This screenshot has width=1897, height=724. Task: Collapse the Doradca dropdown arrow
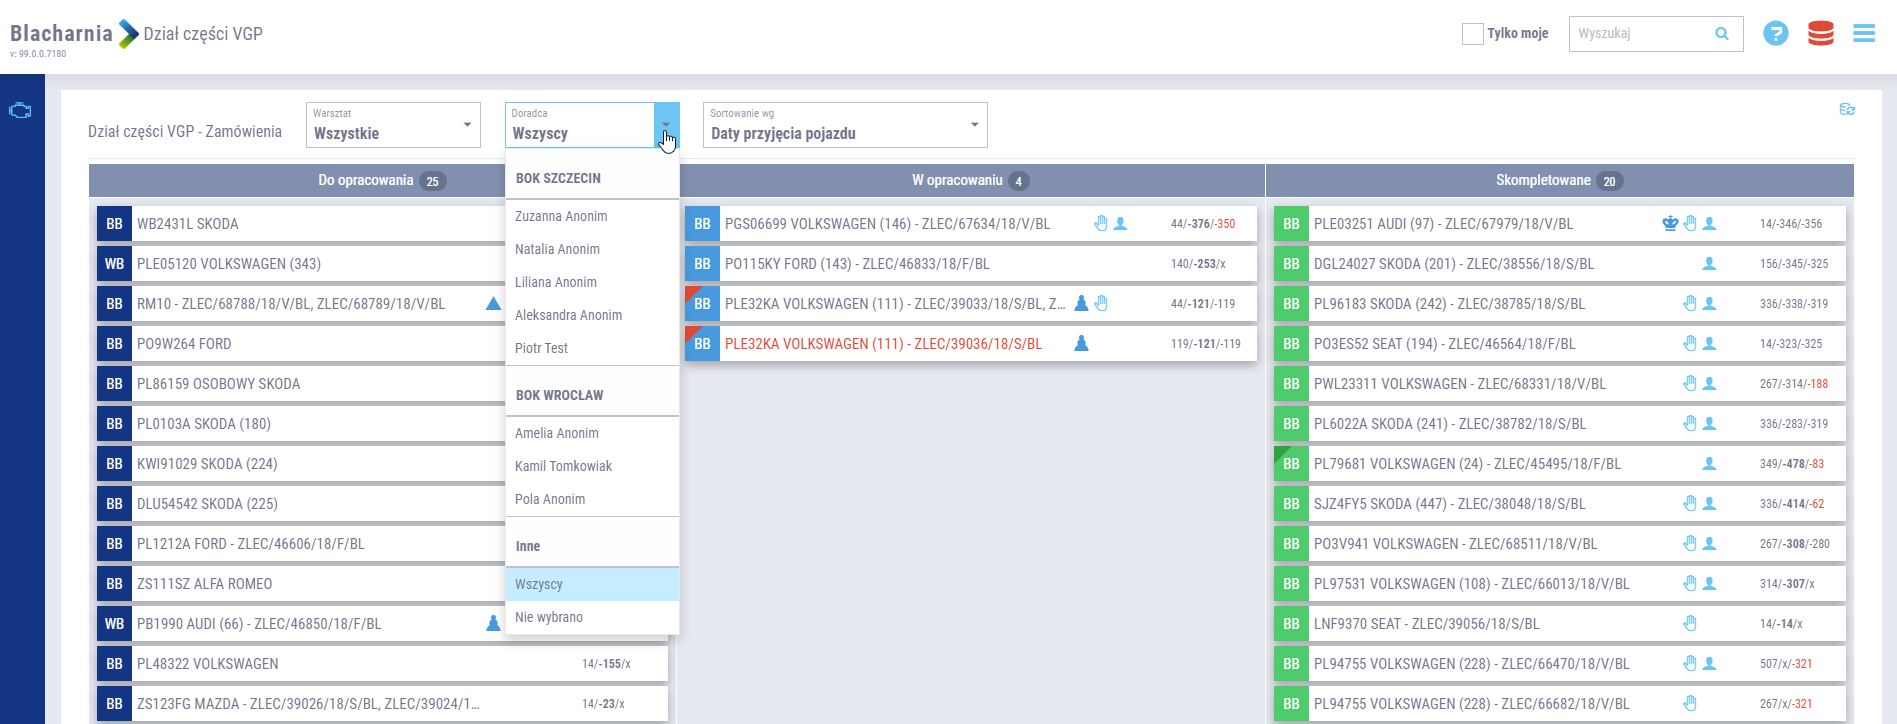pos(666,125)
